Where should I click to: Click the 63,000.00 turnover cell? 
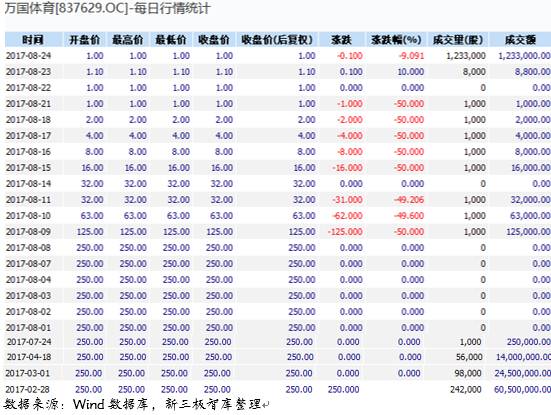tap(530, 215)
